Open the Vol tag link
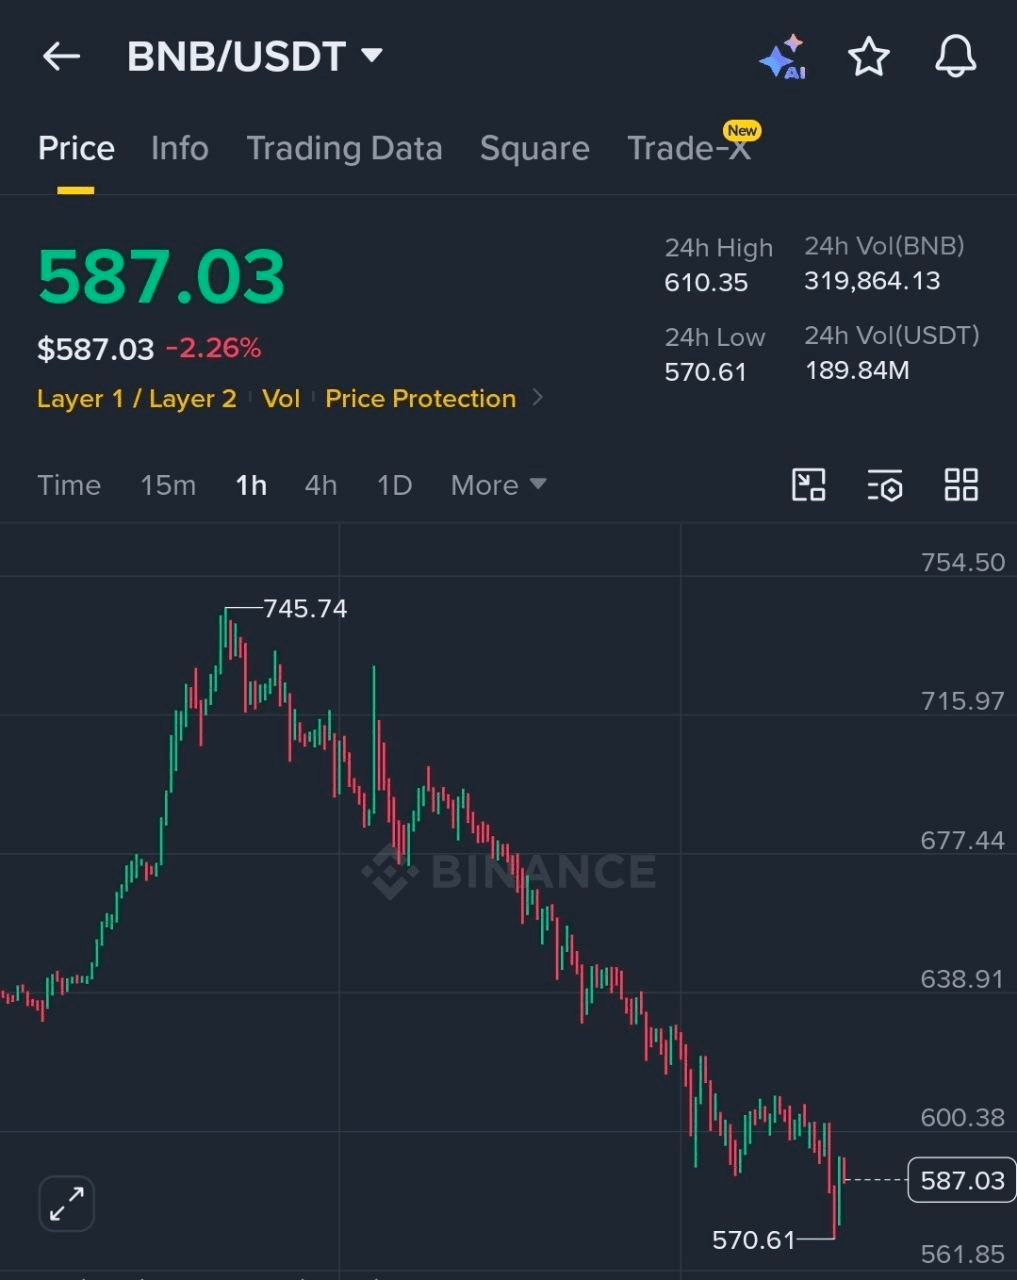1017x1280 pixels. tap(281, 398)
